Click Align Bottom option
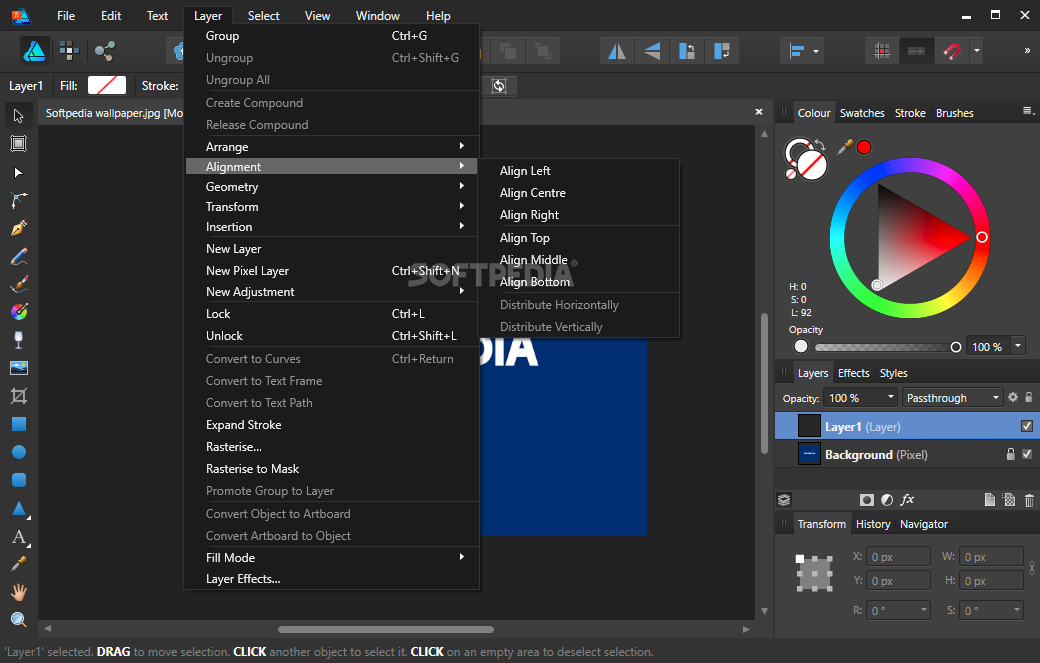The height and width of the screenshot is (663, 1040). pyautogui.click(x=535, y=282)
